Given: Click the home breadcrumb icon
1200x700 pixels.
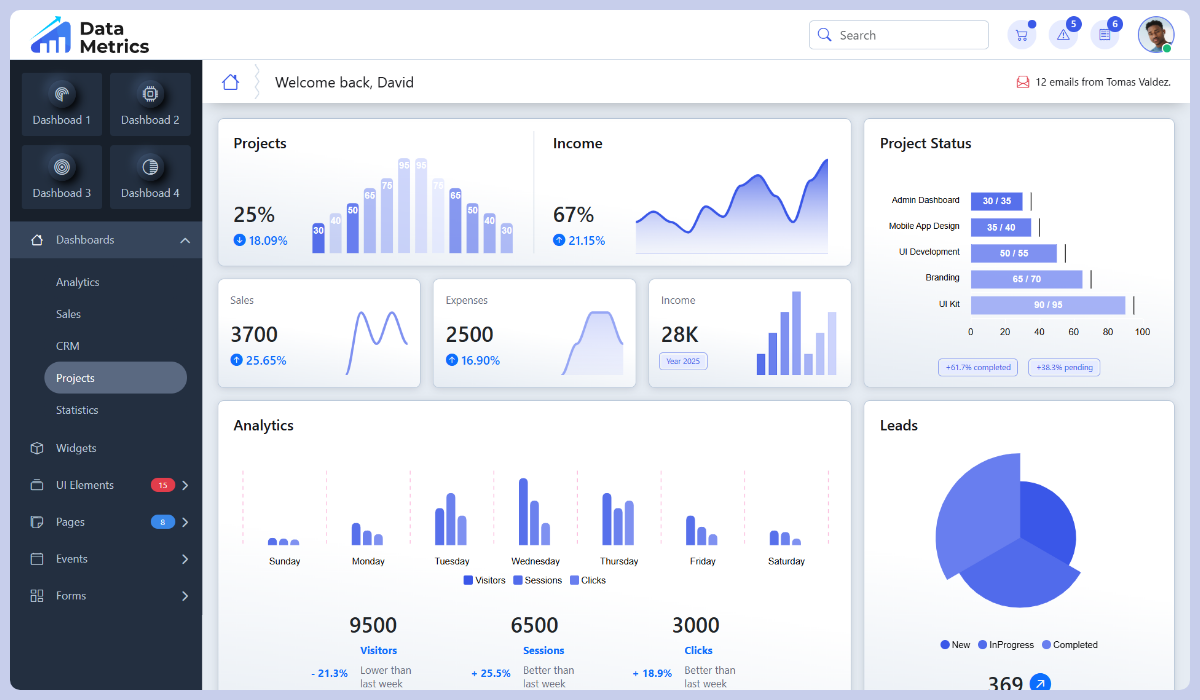Looking at the screenshot, I should pos(231,81).
